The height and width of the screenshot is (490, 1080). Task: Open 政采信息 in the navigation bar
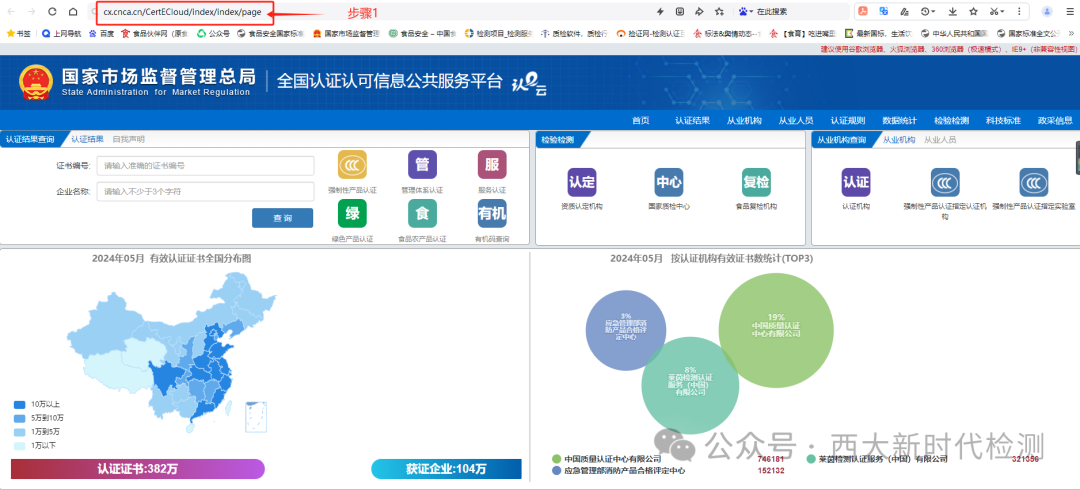tap(1055, 121)
